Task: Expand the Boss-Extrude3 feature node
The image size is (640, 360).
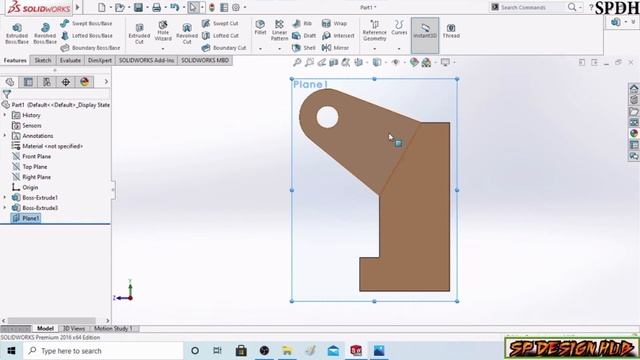Action: coord(5,208)
